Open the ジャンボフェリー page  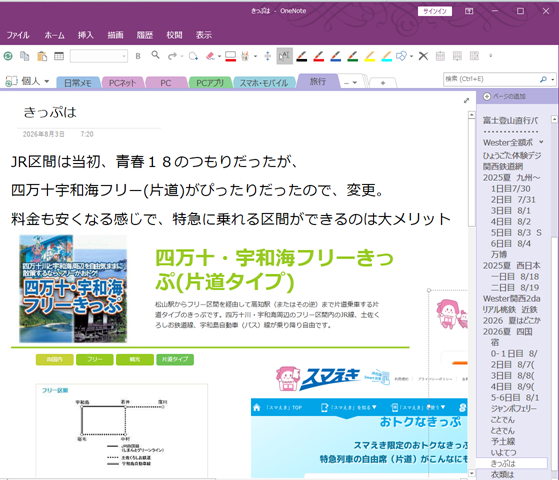click(x=513, y=408)
